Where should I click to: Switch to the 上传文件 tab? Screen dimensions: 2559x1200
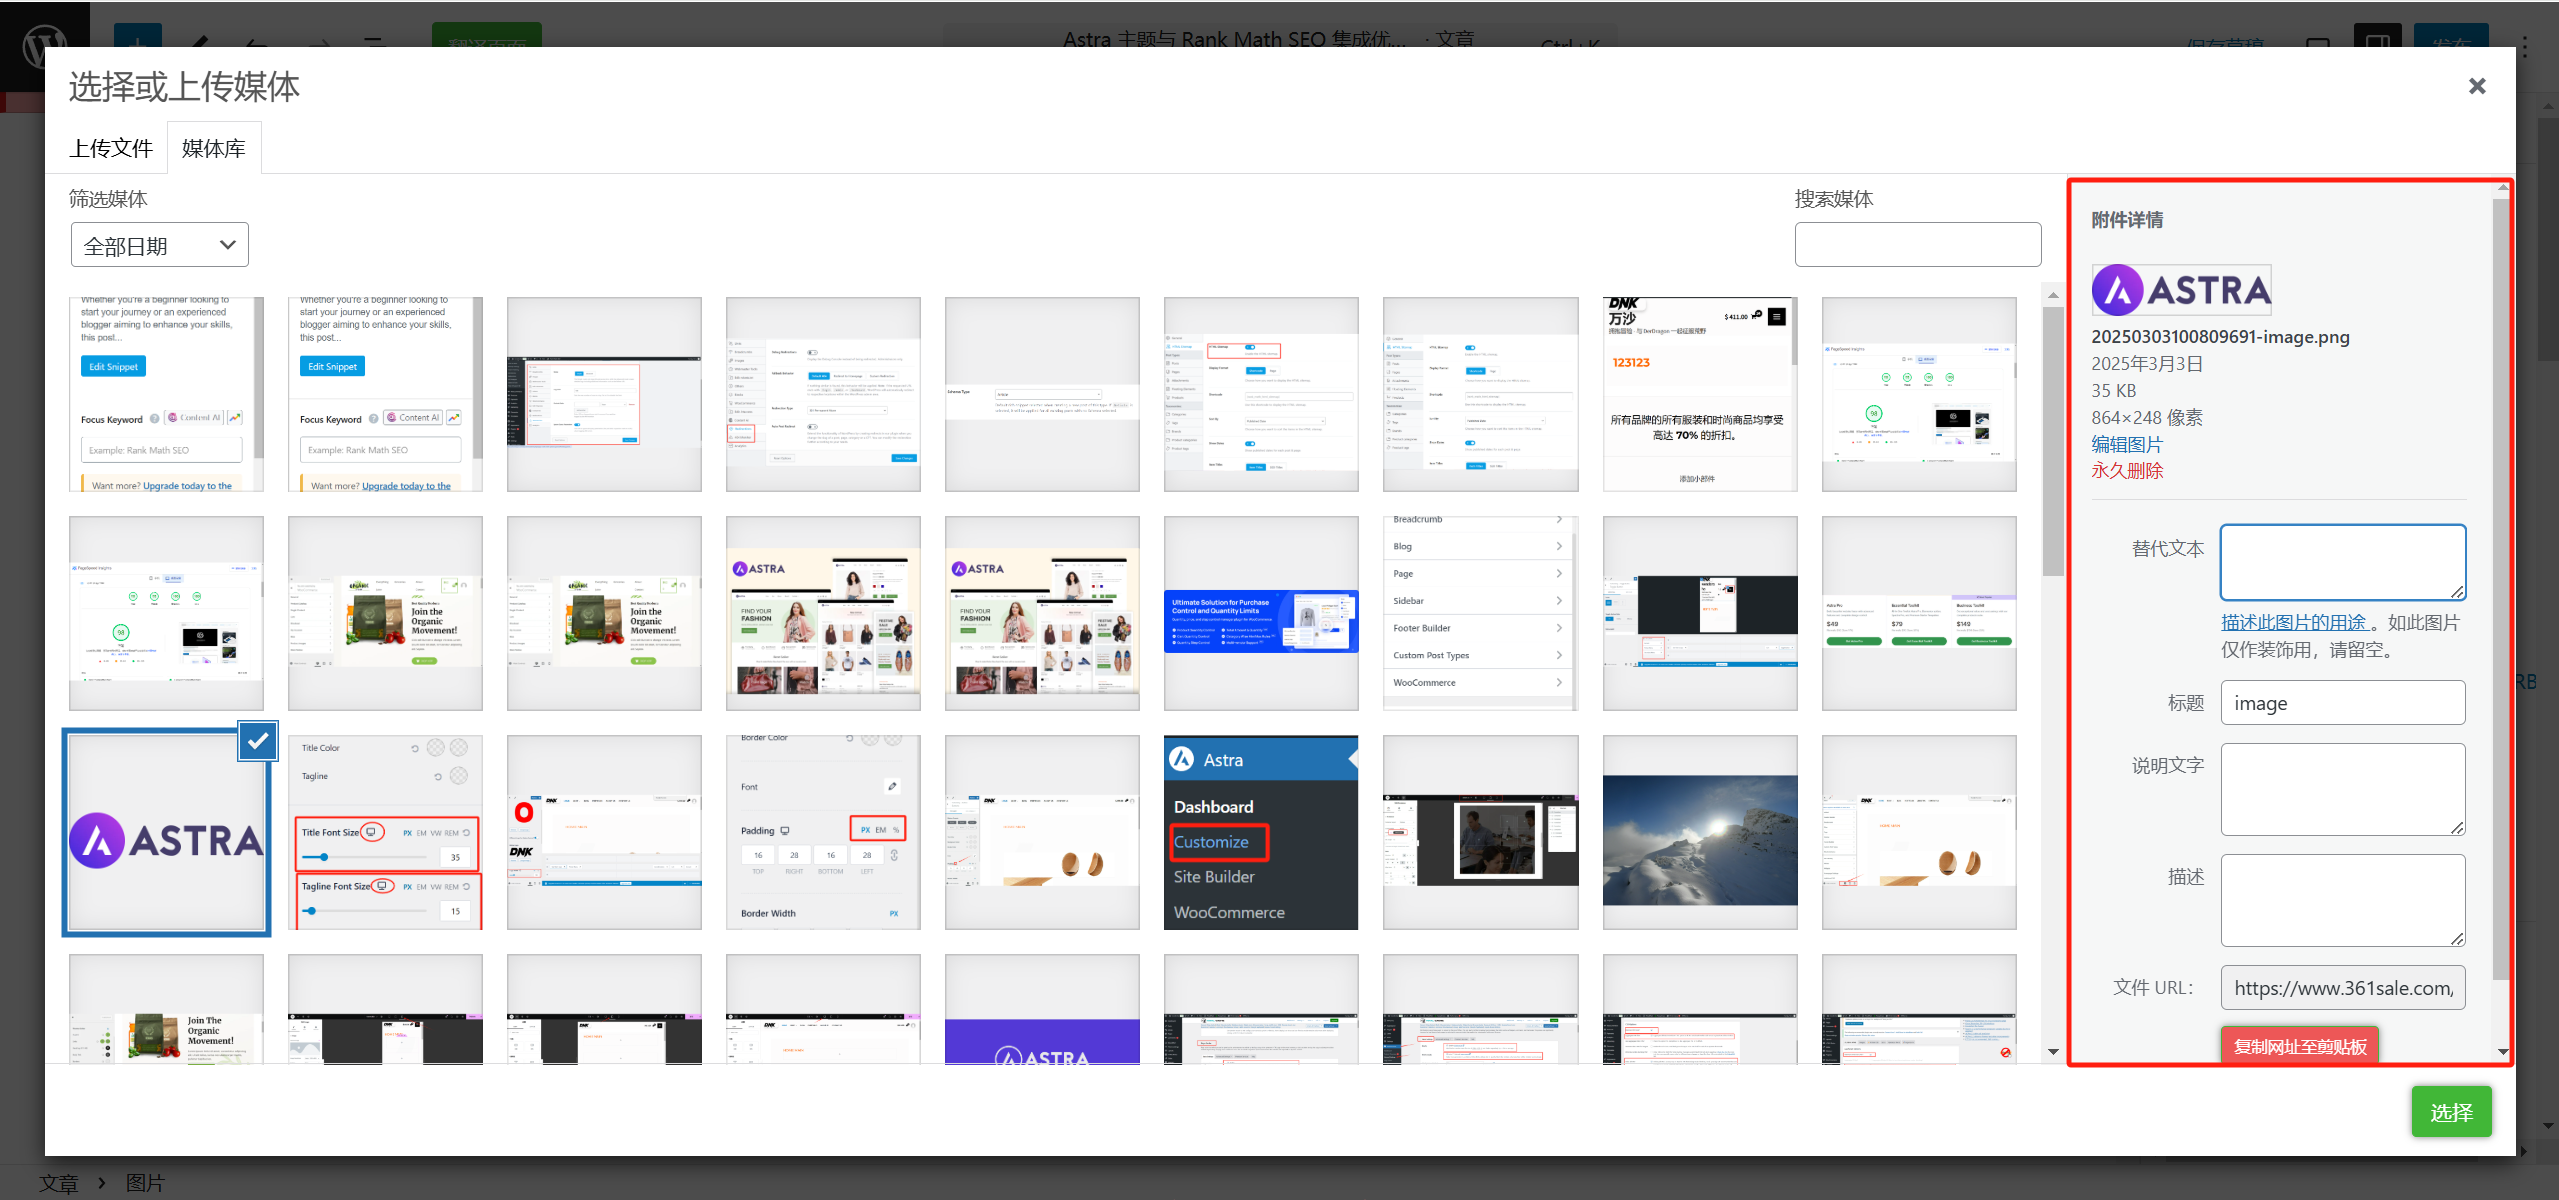tap(110, 148)
